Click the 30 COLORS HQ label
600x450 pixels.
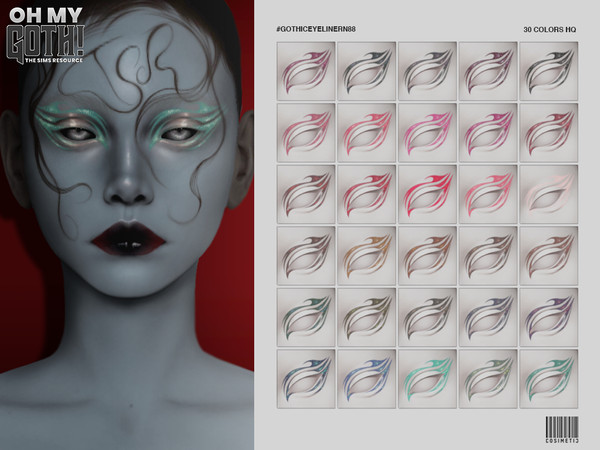(x=549, y=30)
